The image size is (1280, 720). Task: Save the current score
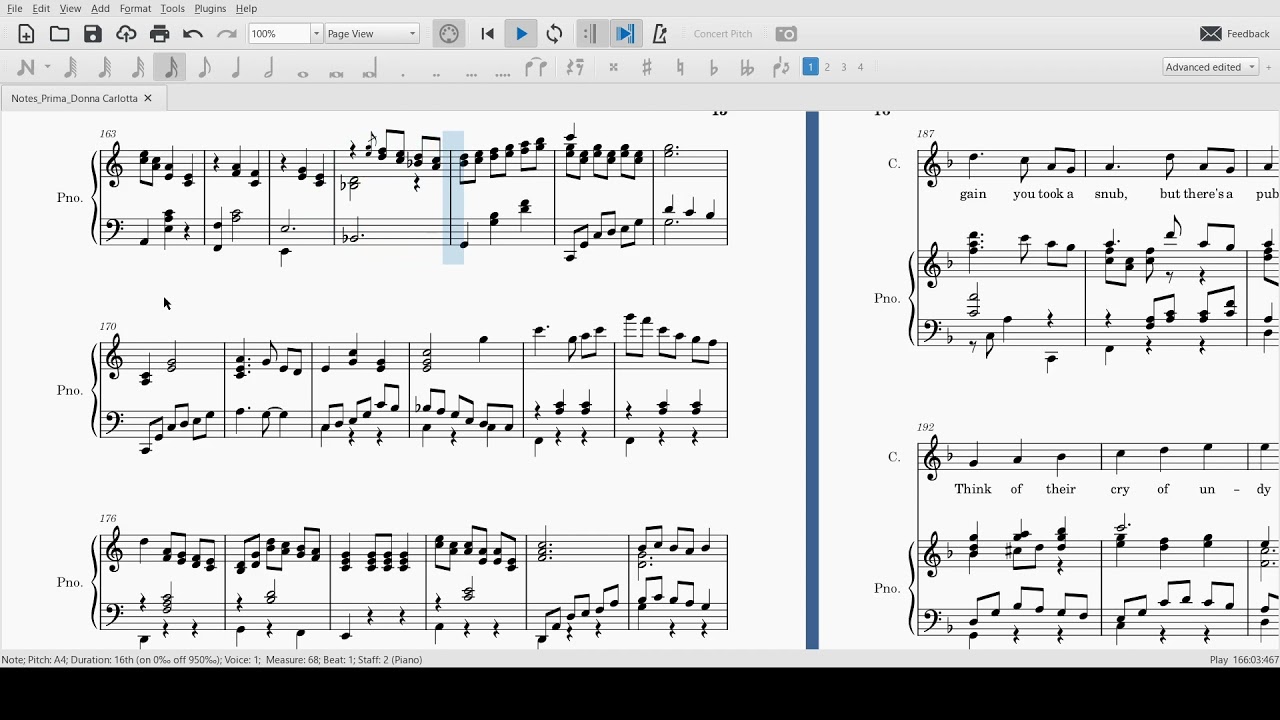[93, 34]
